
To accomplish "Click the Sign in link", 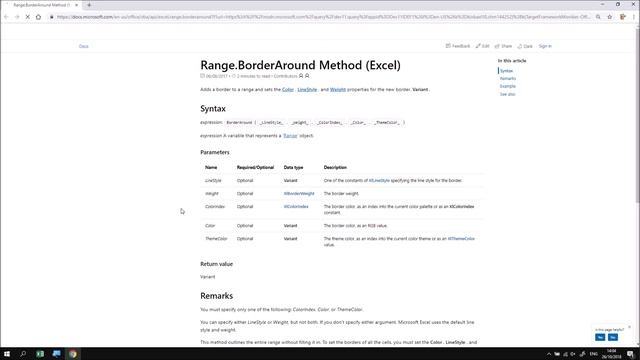I will click(545, 46).
